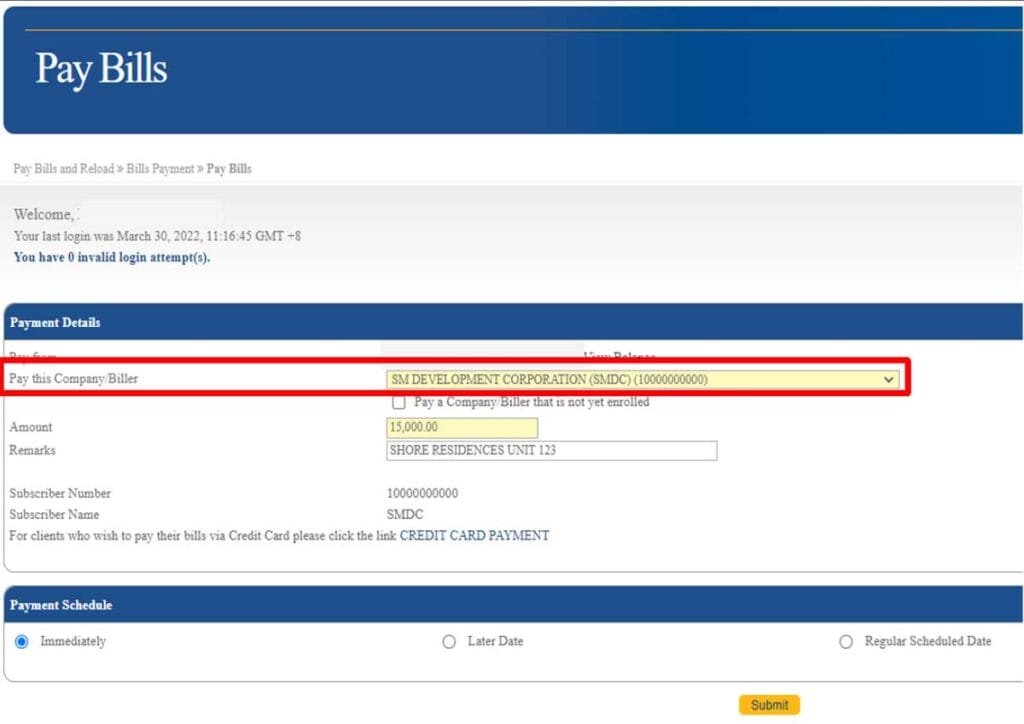Open the Pay this Company/Biller dropdown
Image resolution: width=1024 pixels, height=724 pixels.
[640, 379]
